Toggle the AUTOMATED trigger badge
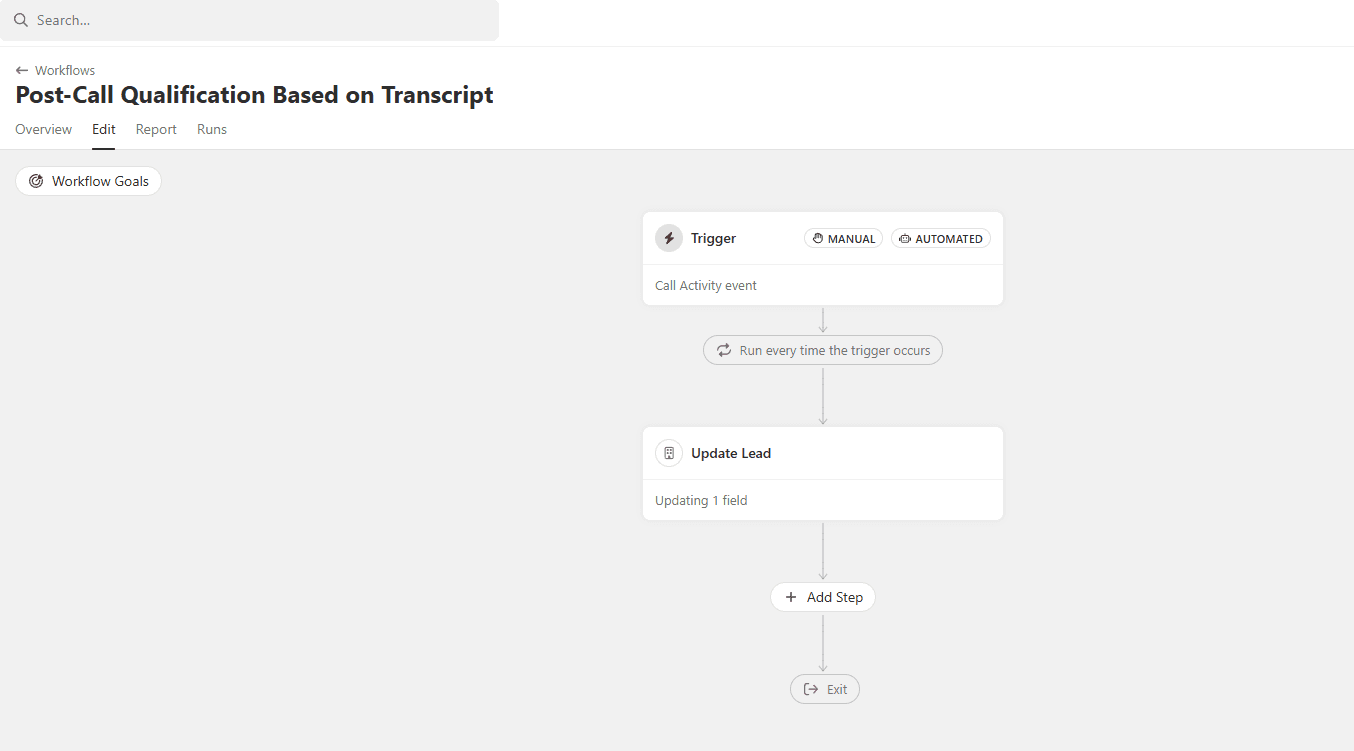This screenshot has width=1354, height=751. (941, 238)
